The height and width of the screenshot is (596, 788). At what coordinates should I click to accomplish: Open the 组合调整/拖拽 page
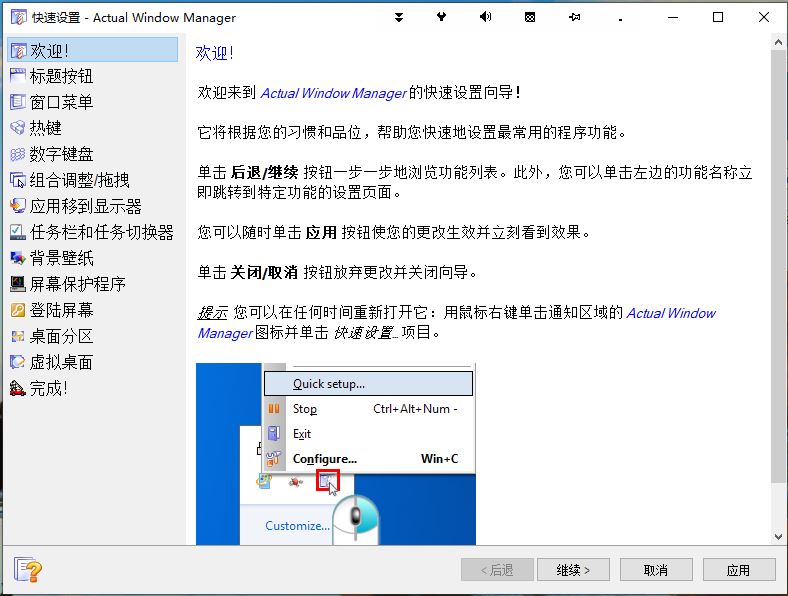point(79,180)
